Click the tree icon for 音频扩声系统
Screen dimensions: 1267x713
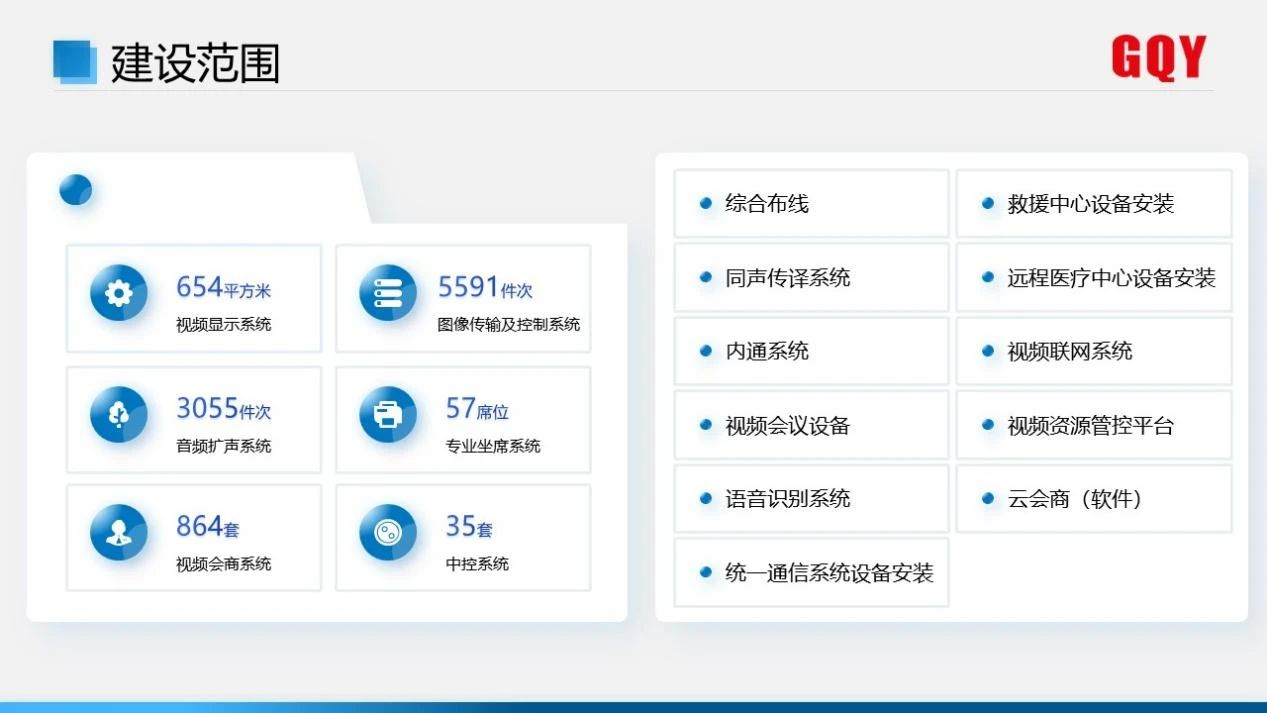tap(119, 414)
